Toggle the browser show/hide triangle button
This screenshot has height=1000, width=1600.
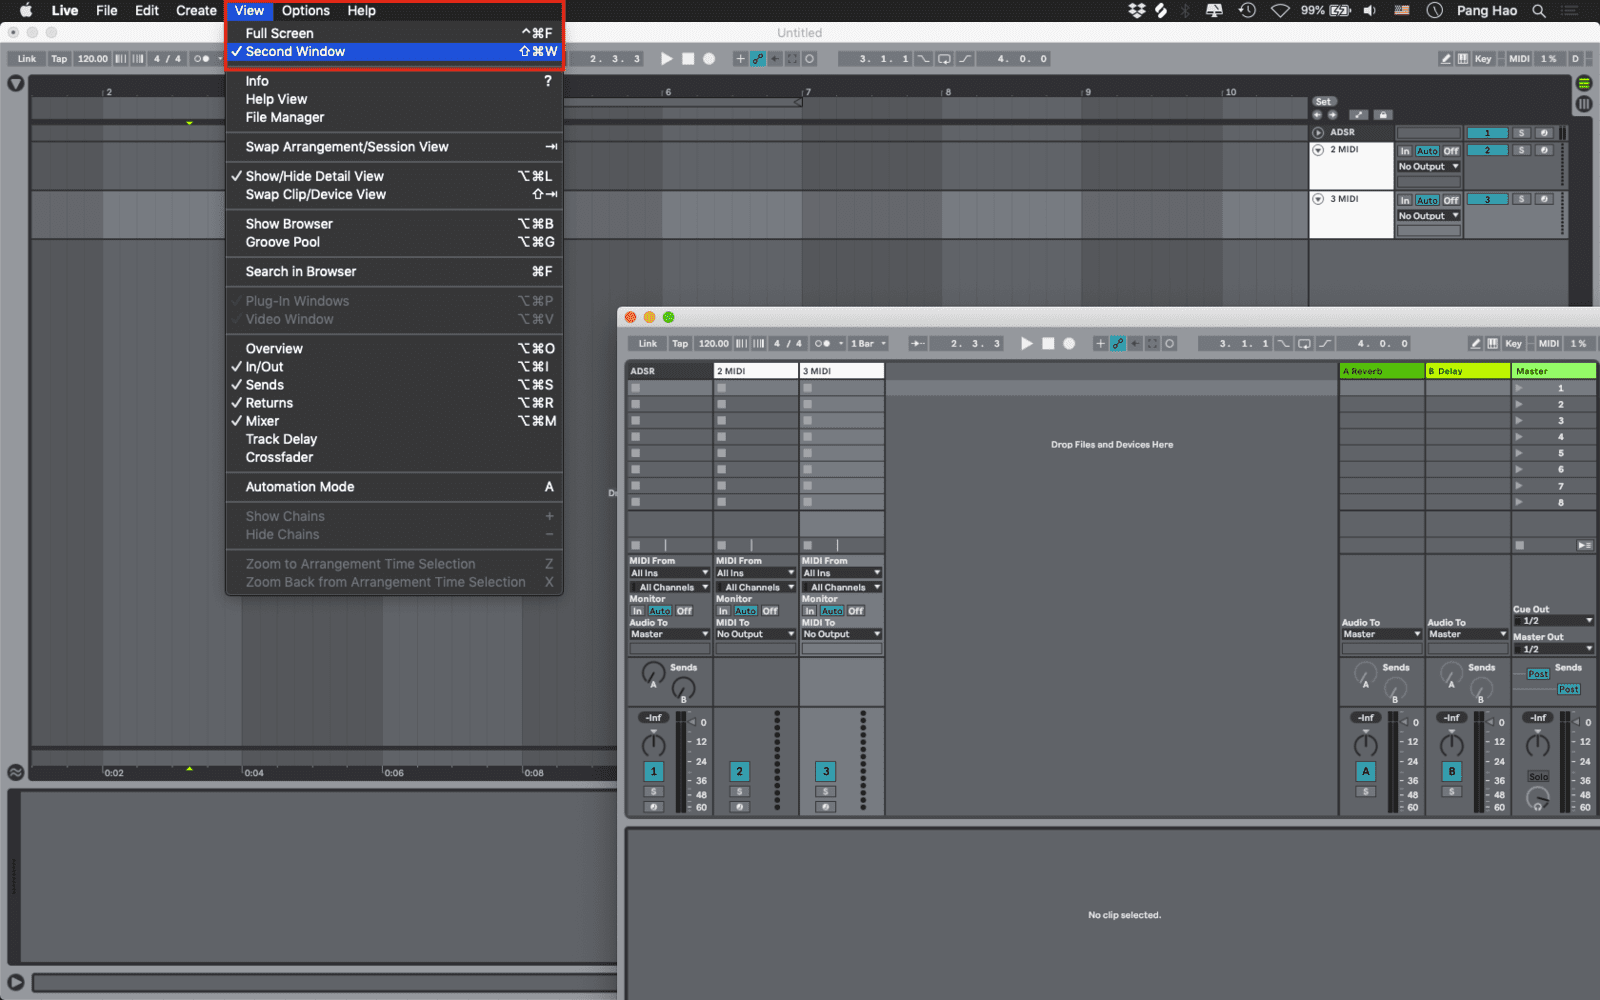[15, 83]
